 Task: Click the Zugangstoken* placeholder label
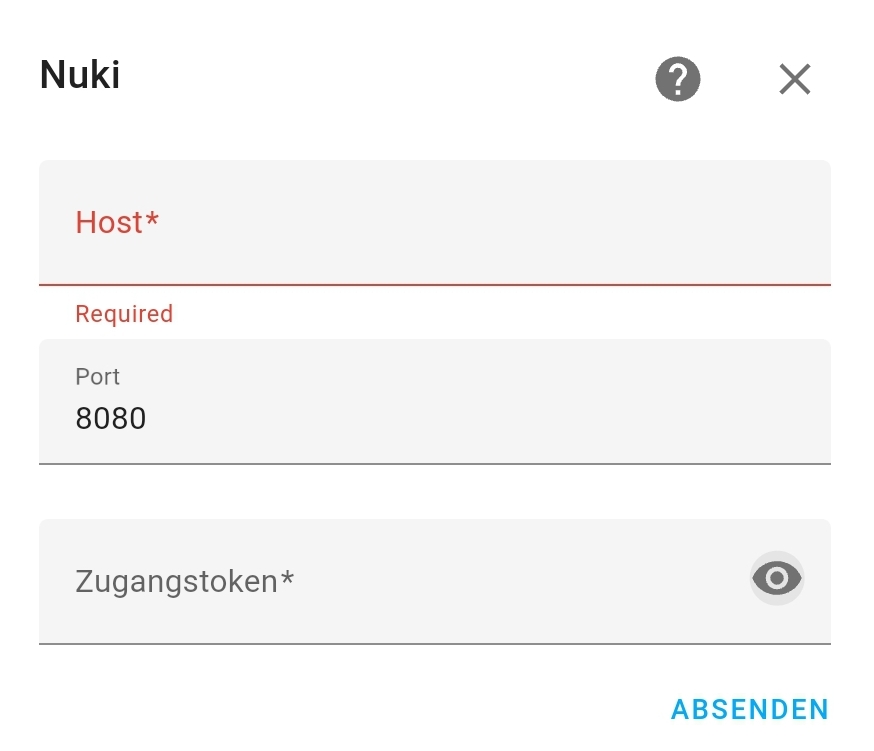(x=185, y=581)
